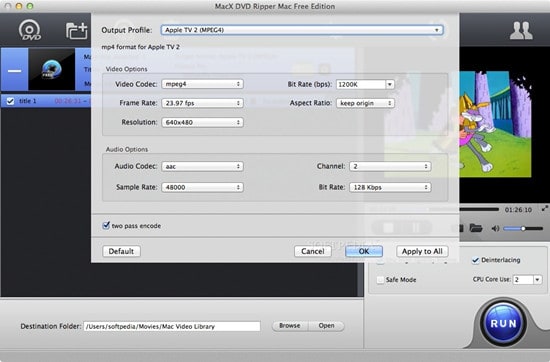The width and height of the screenshot is (550, 362).
Task: Select the title 1 row text
Action: (x=28, y=101)
